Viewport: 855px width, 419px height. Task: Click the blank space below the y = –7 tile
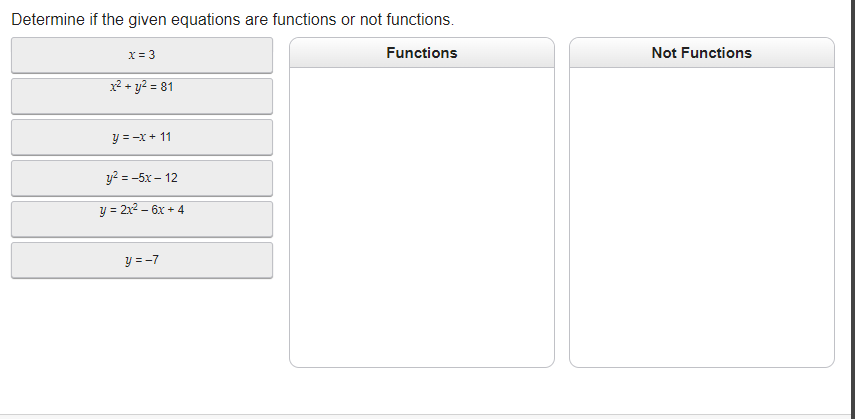click(x=142, y=327)
